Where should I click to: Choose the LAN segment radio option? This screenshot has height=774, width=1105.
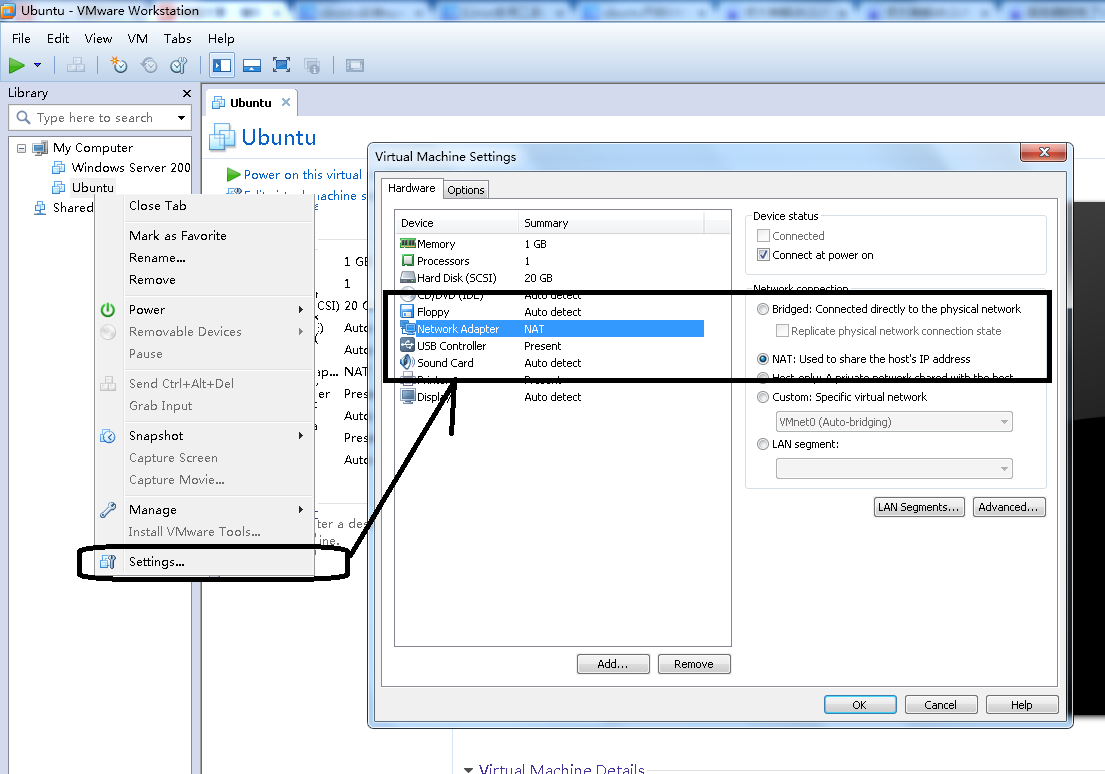pyautogui.click(x=764, y=444)
